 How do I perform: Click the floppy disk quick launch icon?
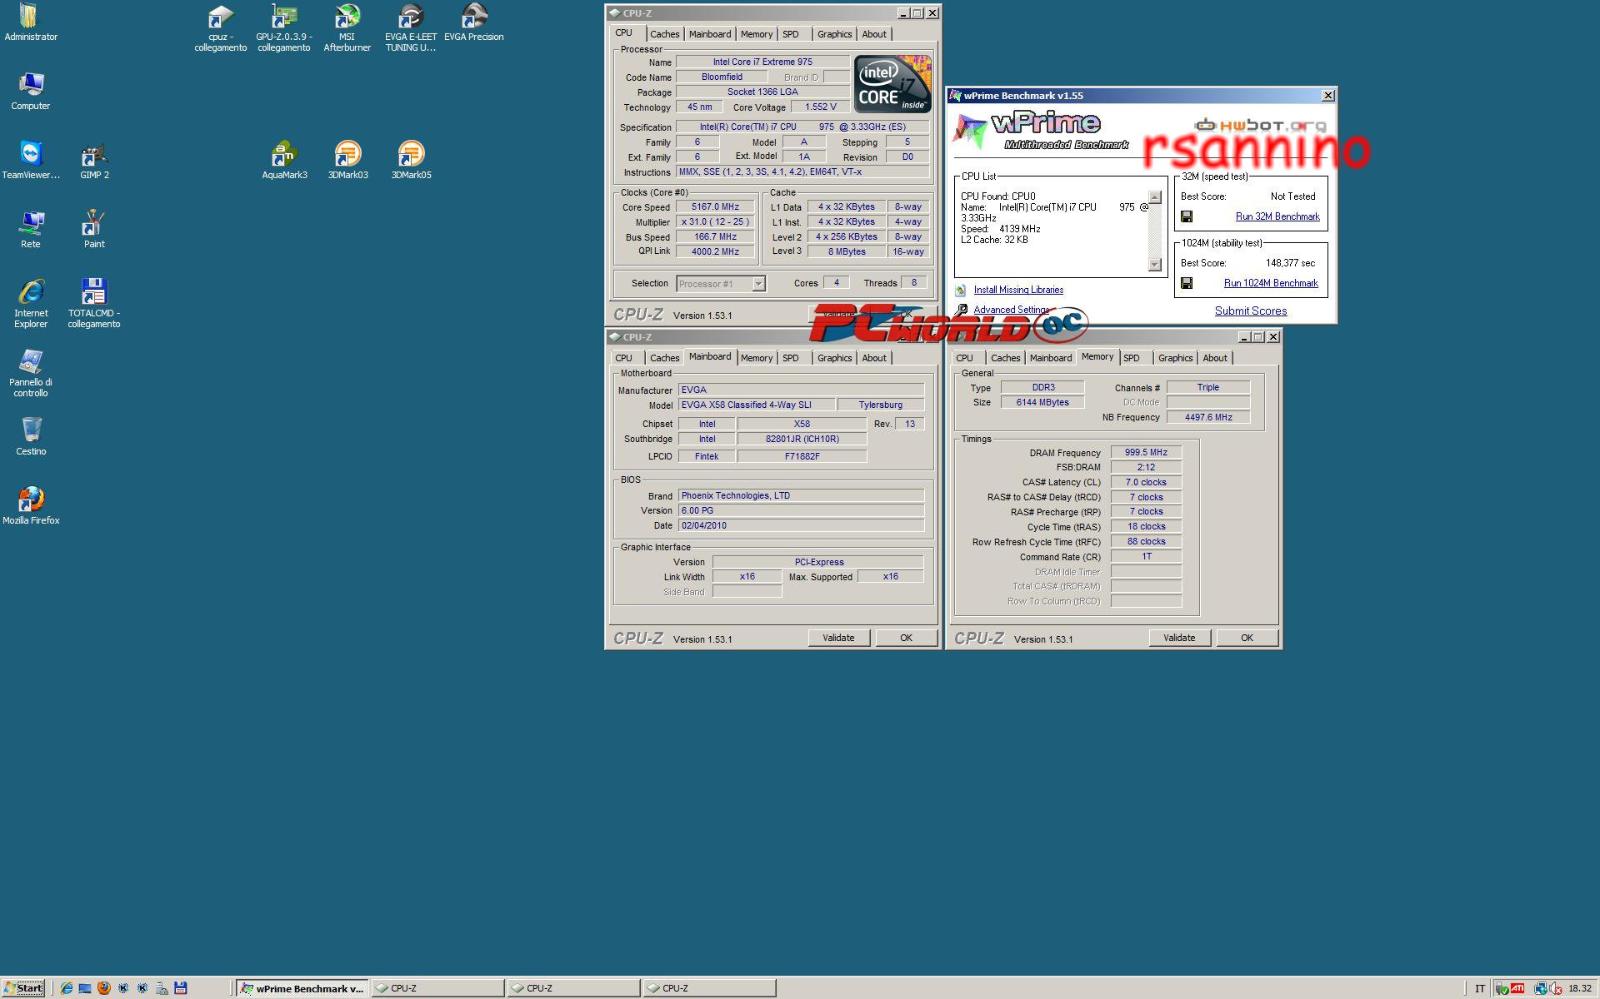tap(181, 988)
